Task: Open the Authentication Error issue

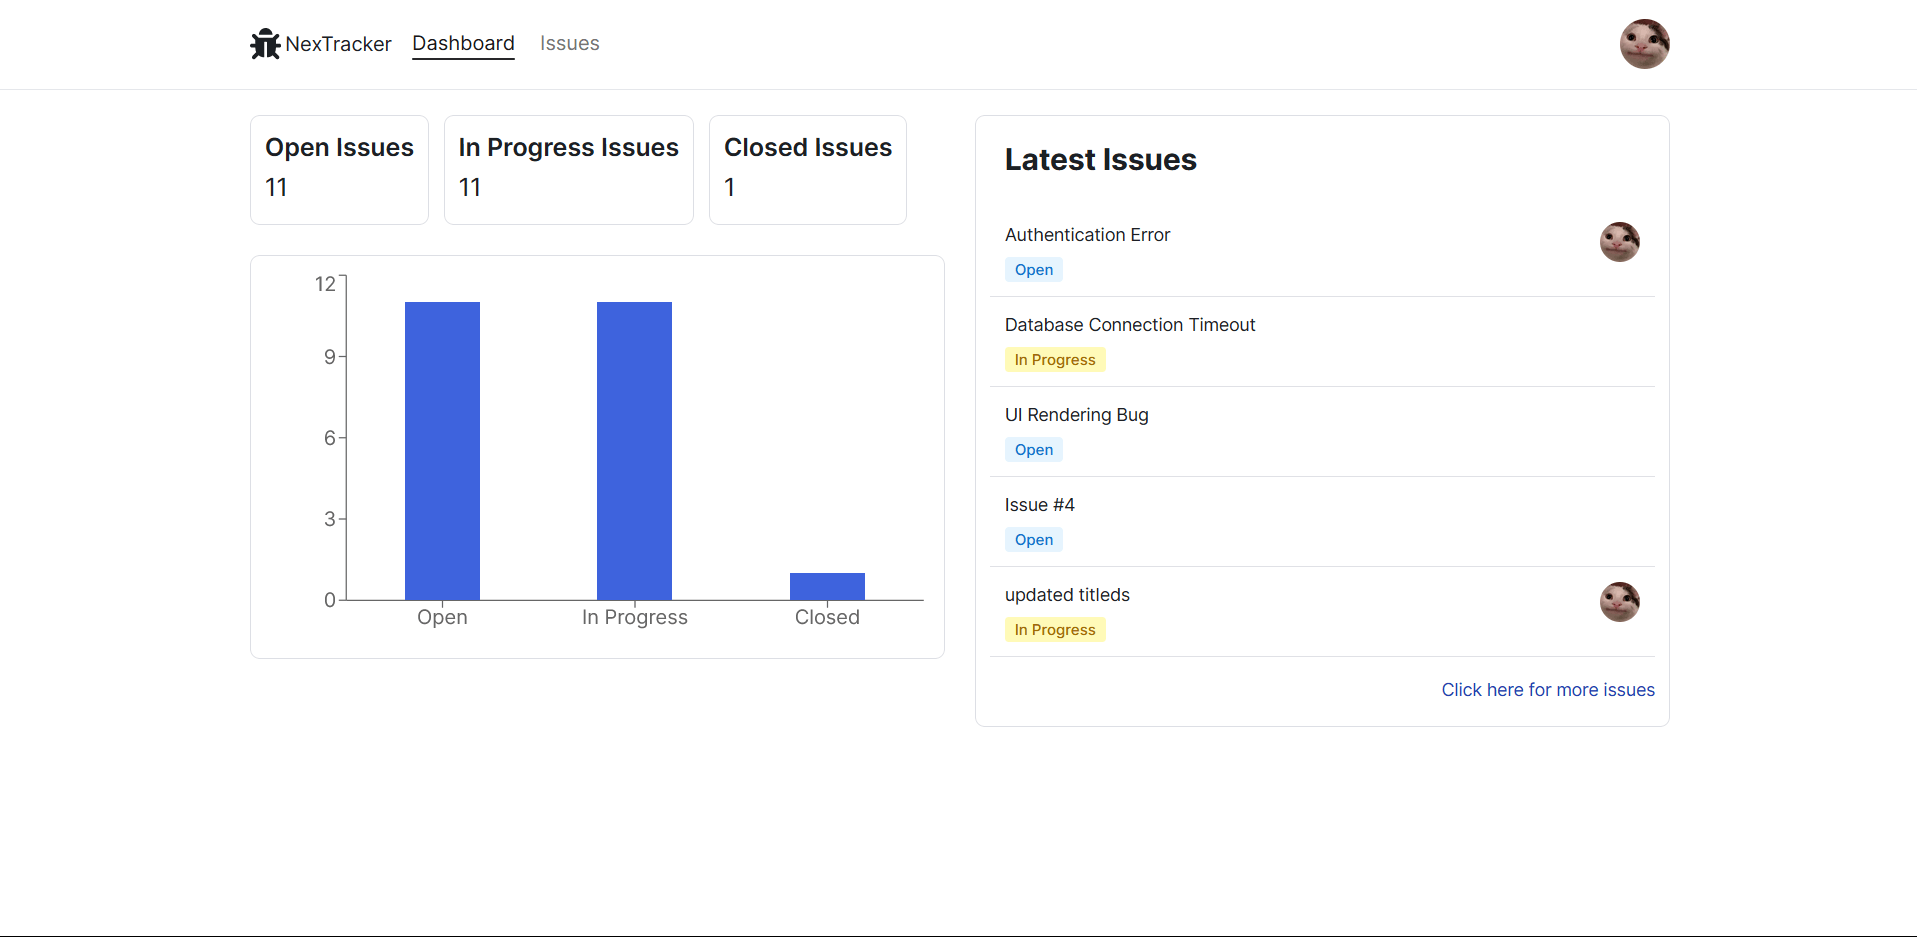Action: coord(1087,235)
